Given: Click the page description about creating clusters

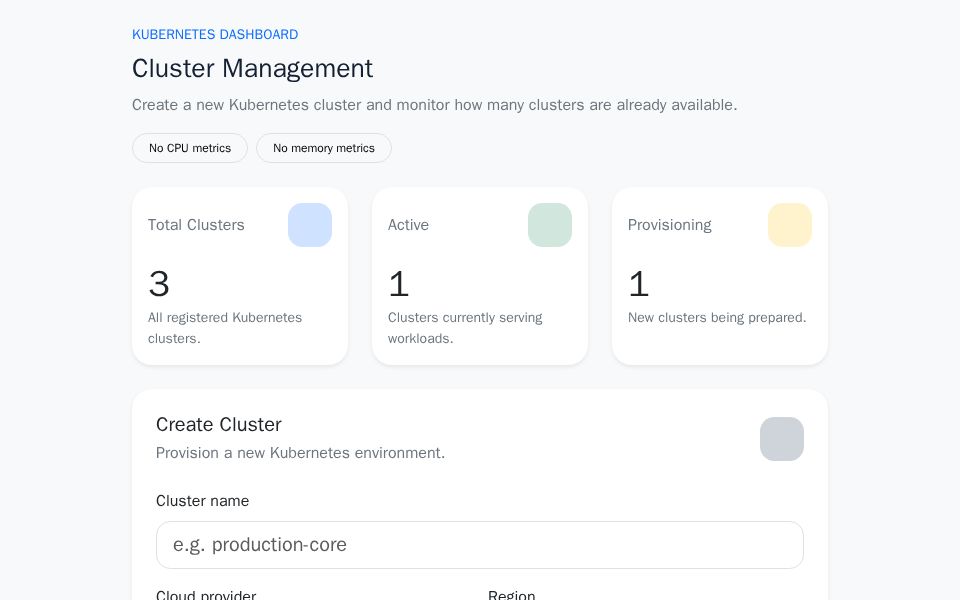Looking at the screenshot, I should click(435, 105).
